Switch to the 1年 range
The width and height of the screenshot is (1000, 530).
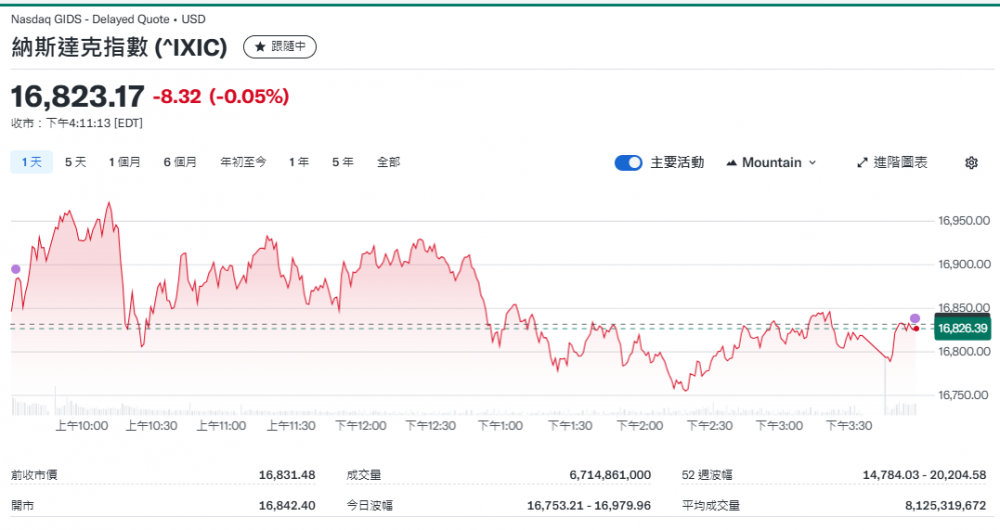tap(299, 162)
